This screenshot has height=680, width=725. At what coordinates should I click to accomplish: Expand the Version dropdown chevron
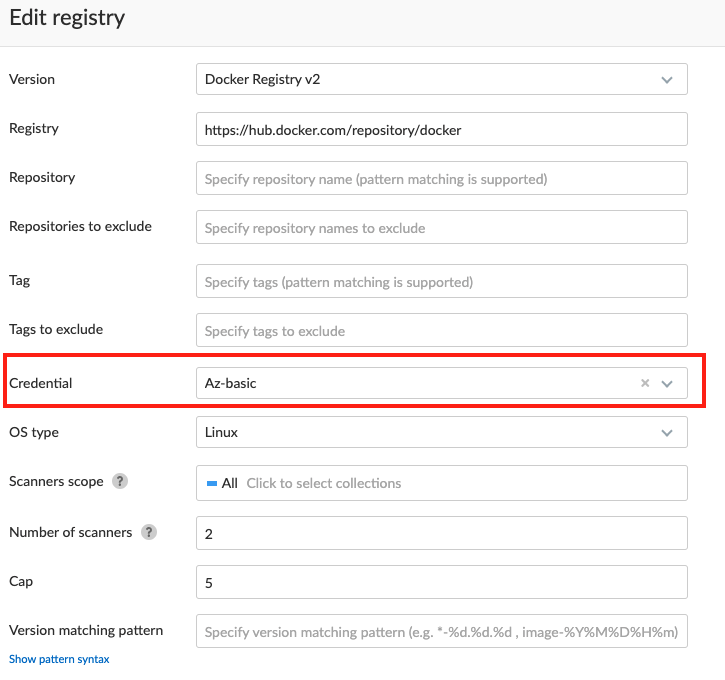pos(667,79)
